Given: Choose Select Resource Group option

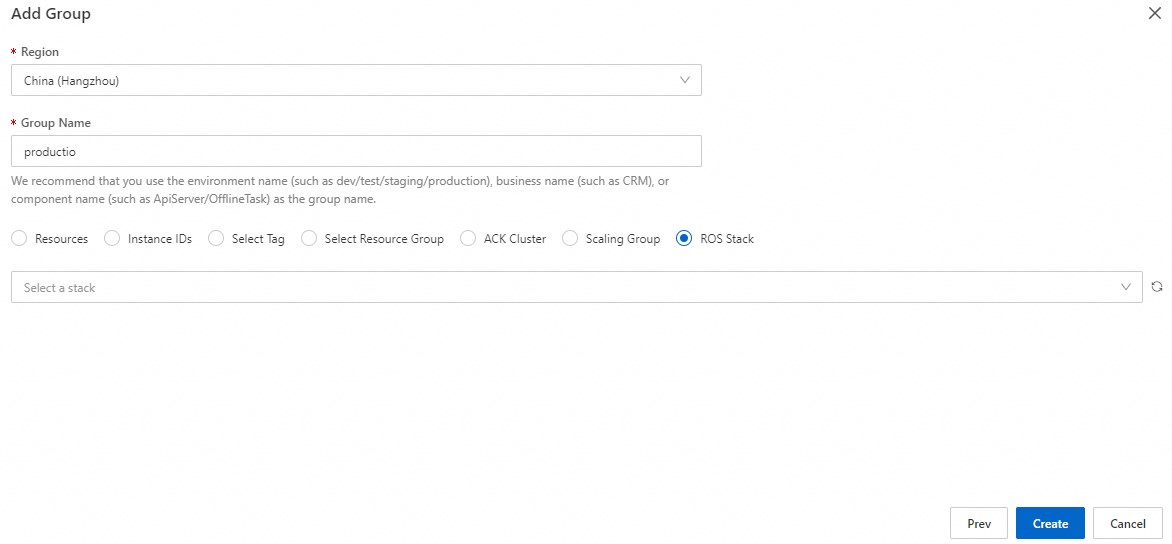Looking at the screenshot, I should click(309, 239).
